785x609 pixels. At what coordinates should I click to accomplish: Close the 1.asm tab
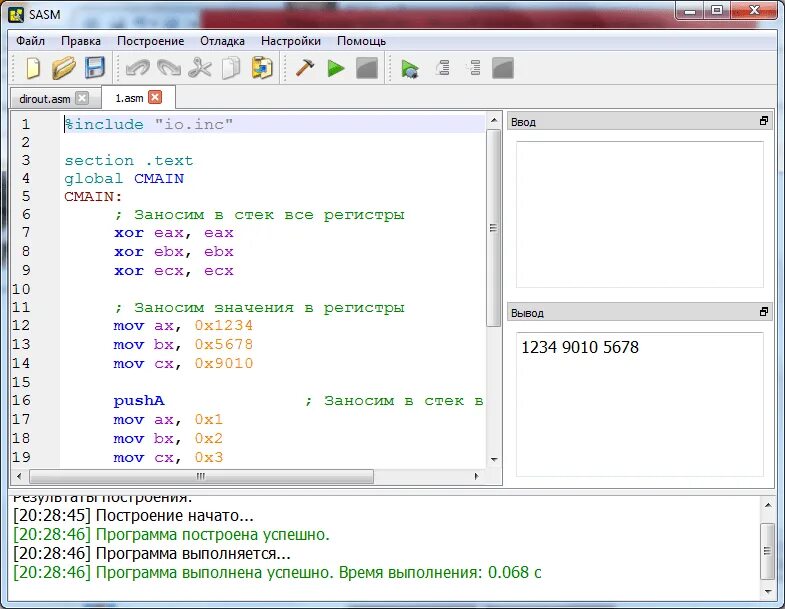click(x=155, y=97)
